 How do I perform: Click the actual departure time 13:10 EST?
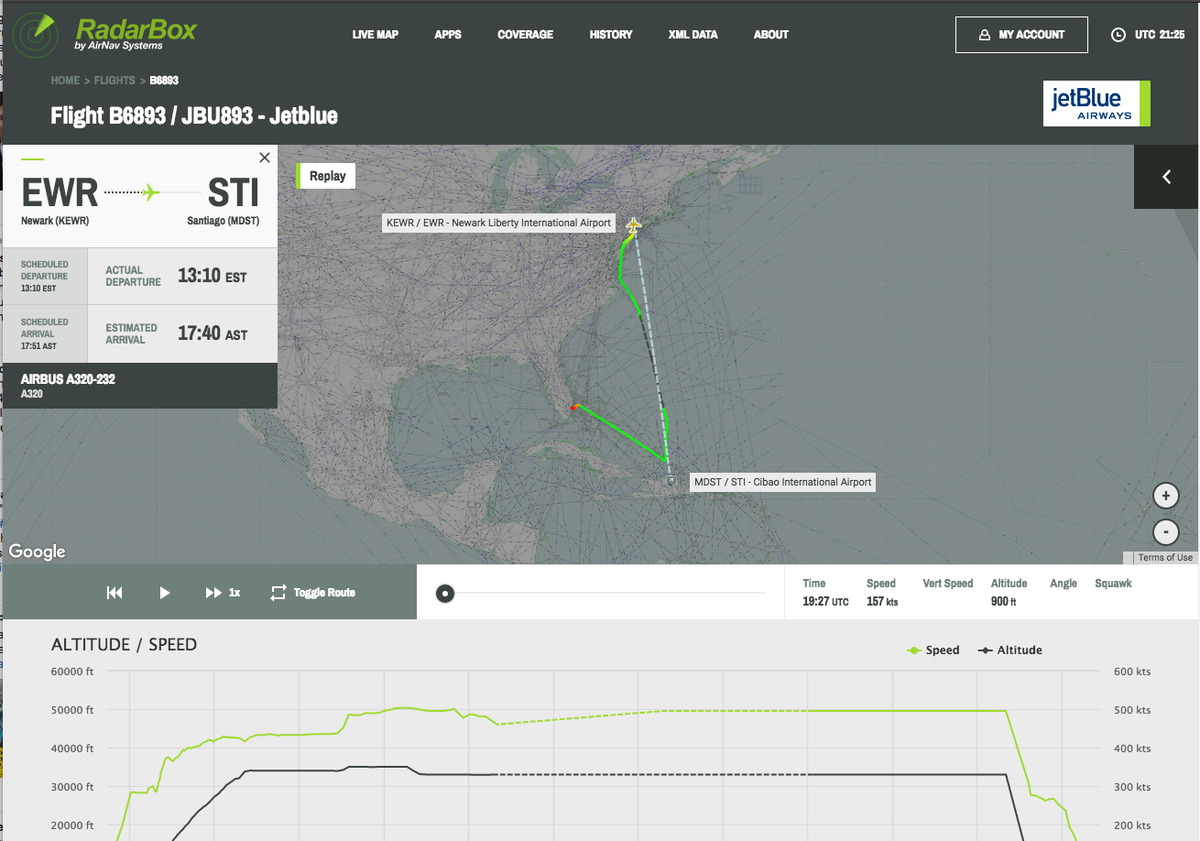coord(212,276)
